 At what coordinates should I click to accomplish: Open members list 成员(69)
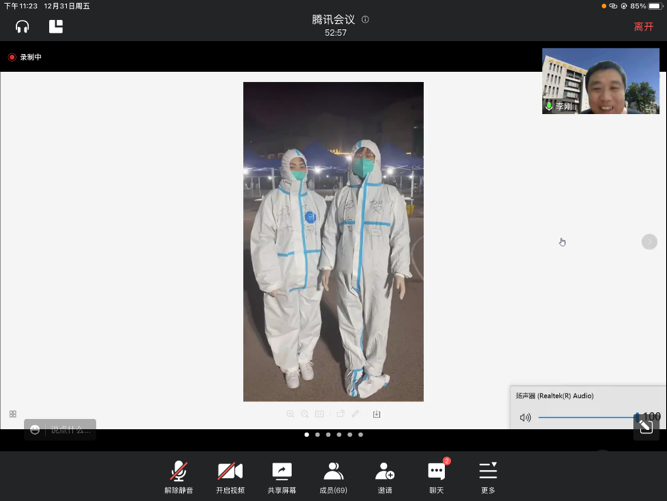click(x=333, y=477)
